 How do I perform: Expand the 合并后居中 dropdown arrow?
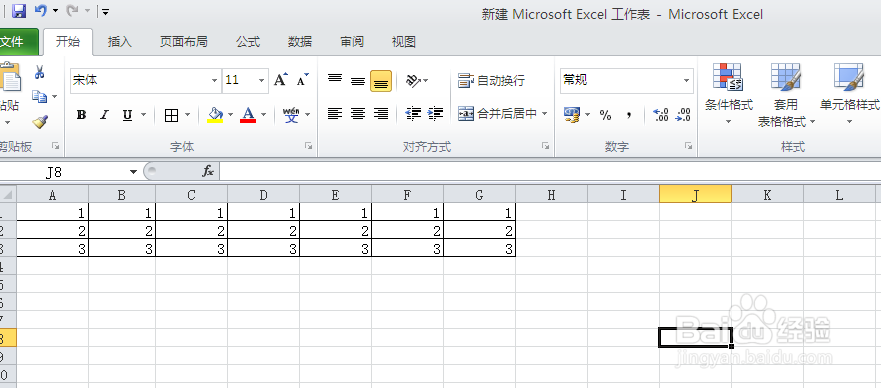tap(544, 114)
